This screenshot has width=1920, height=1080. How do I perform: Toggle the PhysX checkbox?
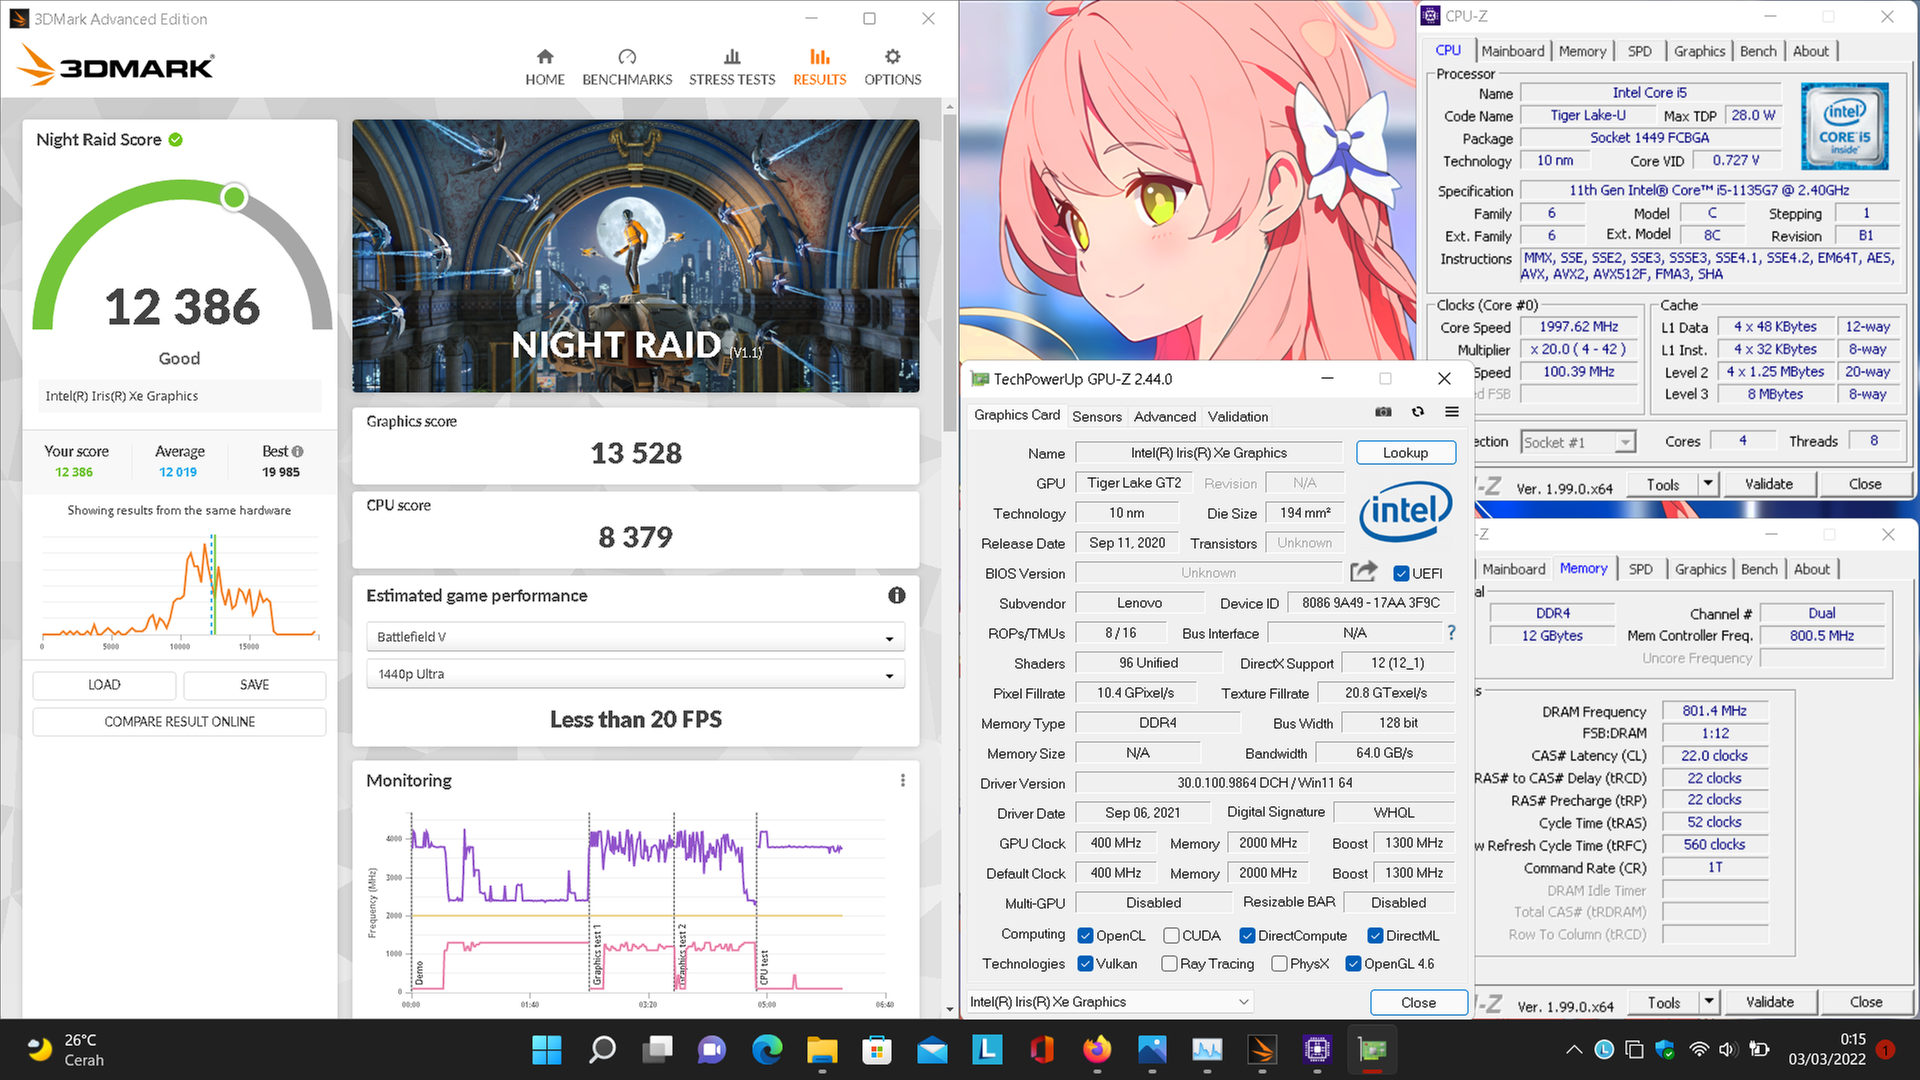(x=1279, y=964)
